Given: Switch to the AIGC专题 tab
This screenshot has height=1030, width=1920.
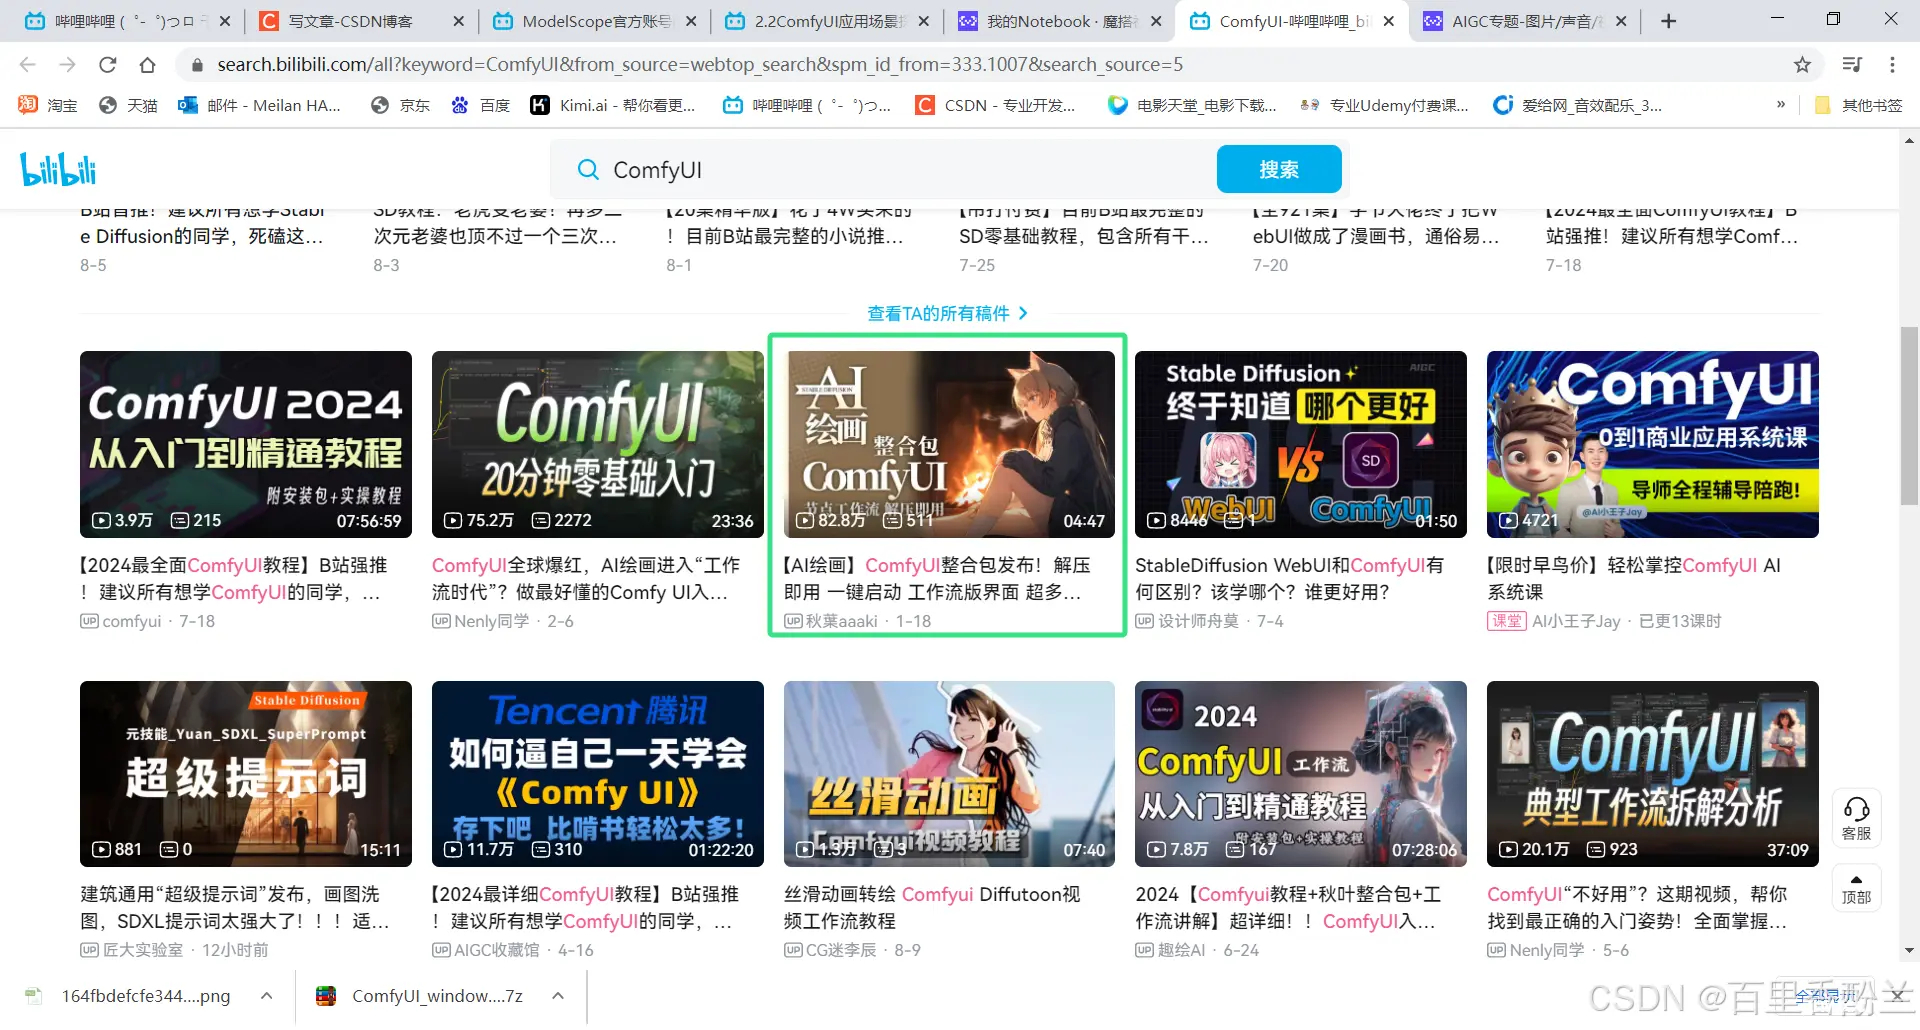Looking at the screenshot, I should [x=1524, y=21].
